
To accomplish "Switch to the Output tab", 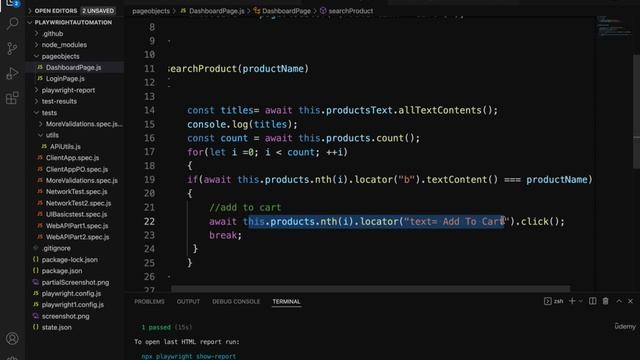I will (x=188, y=302).
